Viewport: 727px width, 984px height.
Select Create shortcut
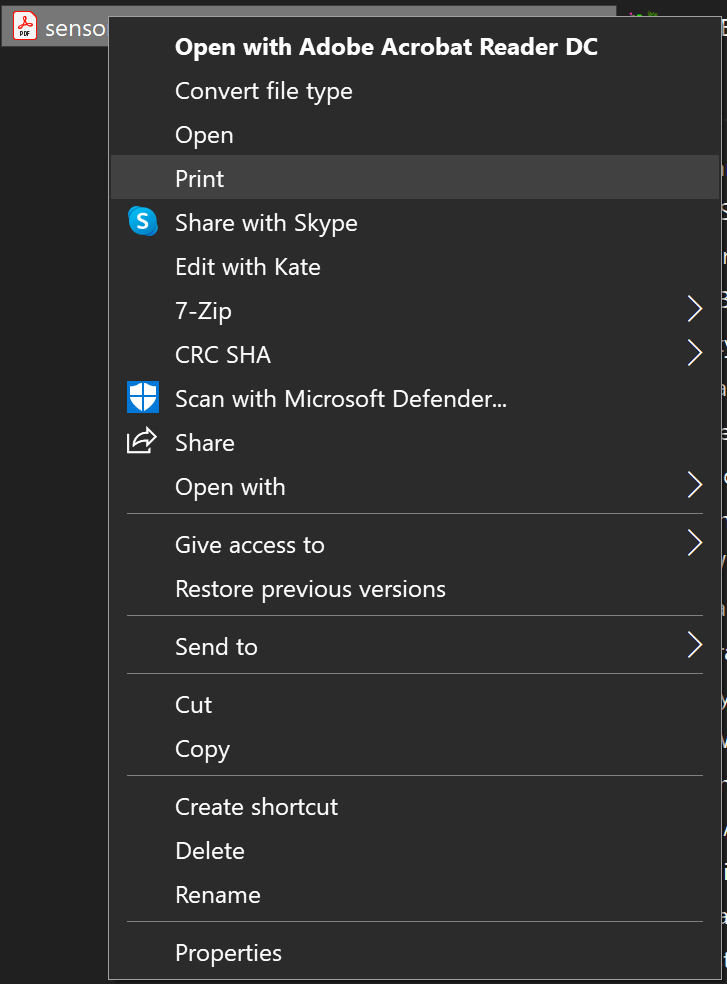pyautogui.click(x=256, y=807)
